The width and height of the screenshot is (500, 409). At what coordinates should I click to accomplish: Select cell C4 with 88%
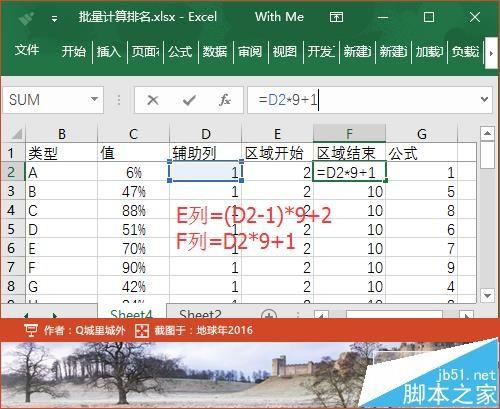pyautogui.click(x=133, y=210)
